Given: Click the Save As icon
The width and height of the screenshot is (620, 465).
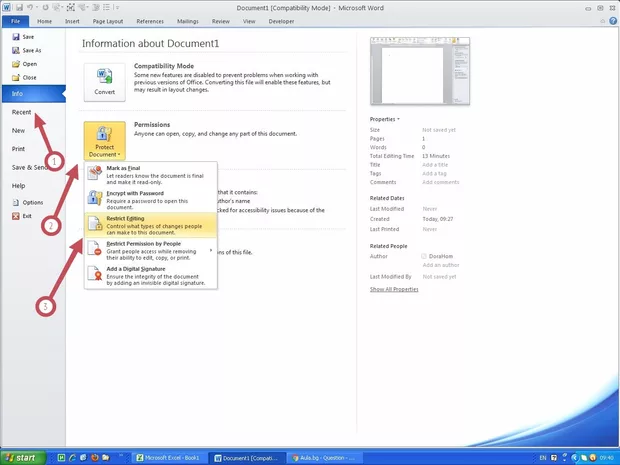Looking at the screenshot, I should [x=15, y=50].
